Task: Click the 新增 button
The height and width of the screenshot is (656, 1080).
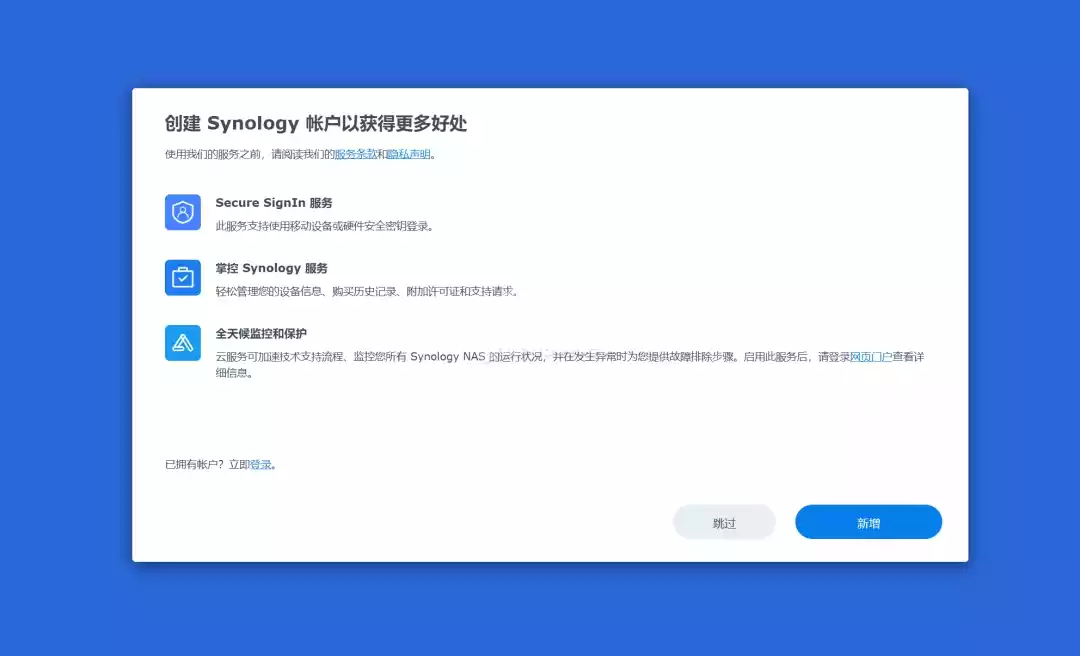Action: click(868, 522)
